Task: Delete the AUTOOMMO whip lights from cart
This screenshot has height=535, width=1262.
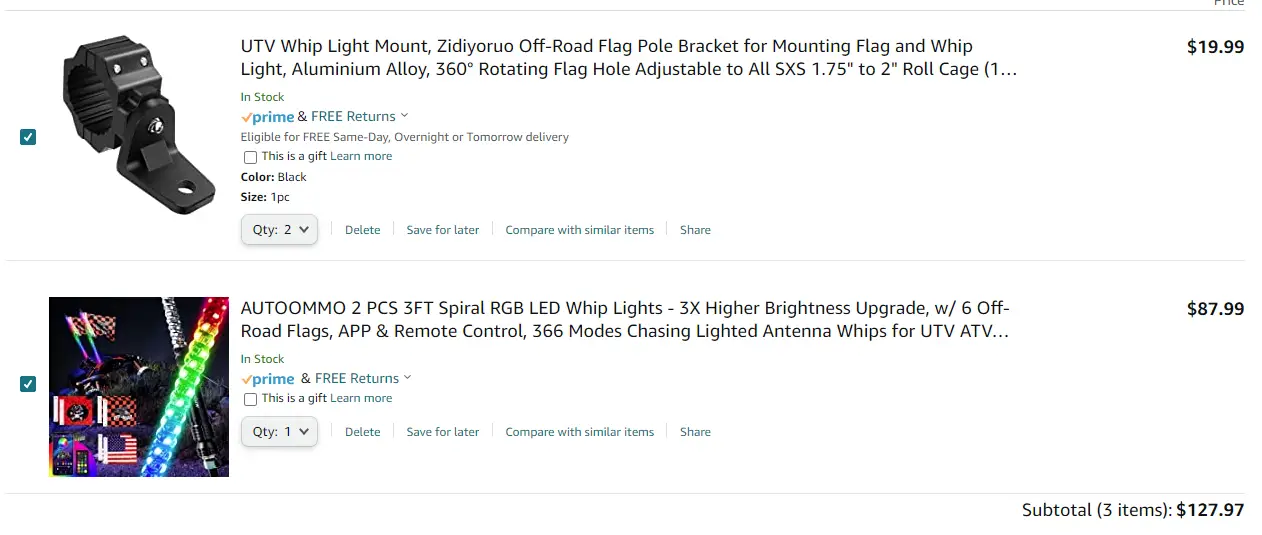Action: point(363,432)
